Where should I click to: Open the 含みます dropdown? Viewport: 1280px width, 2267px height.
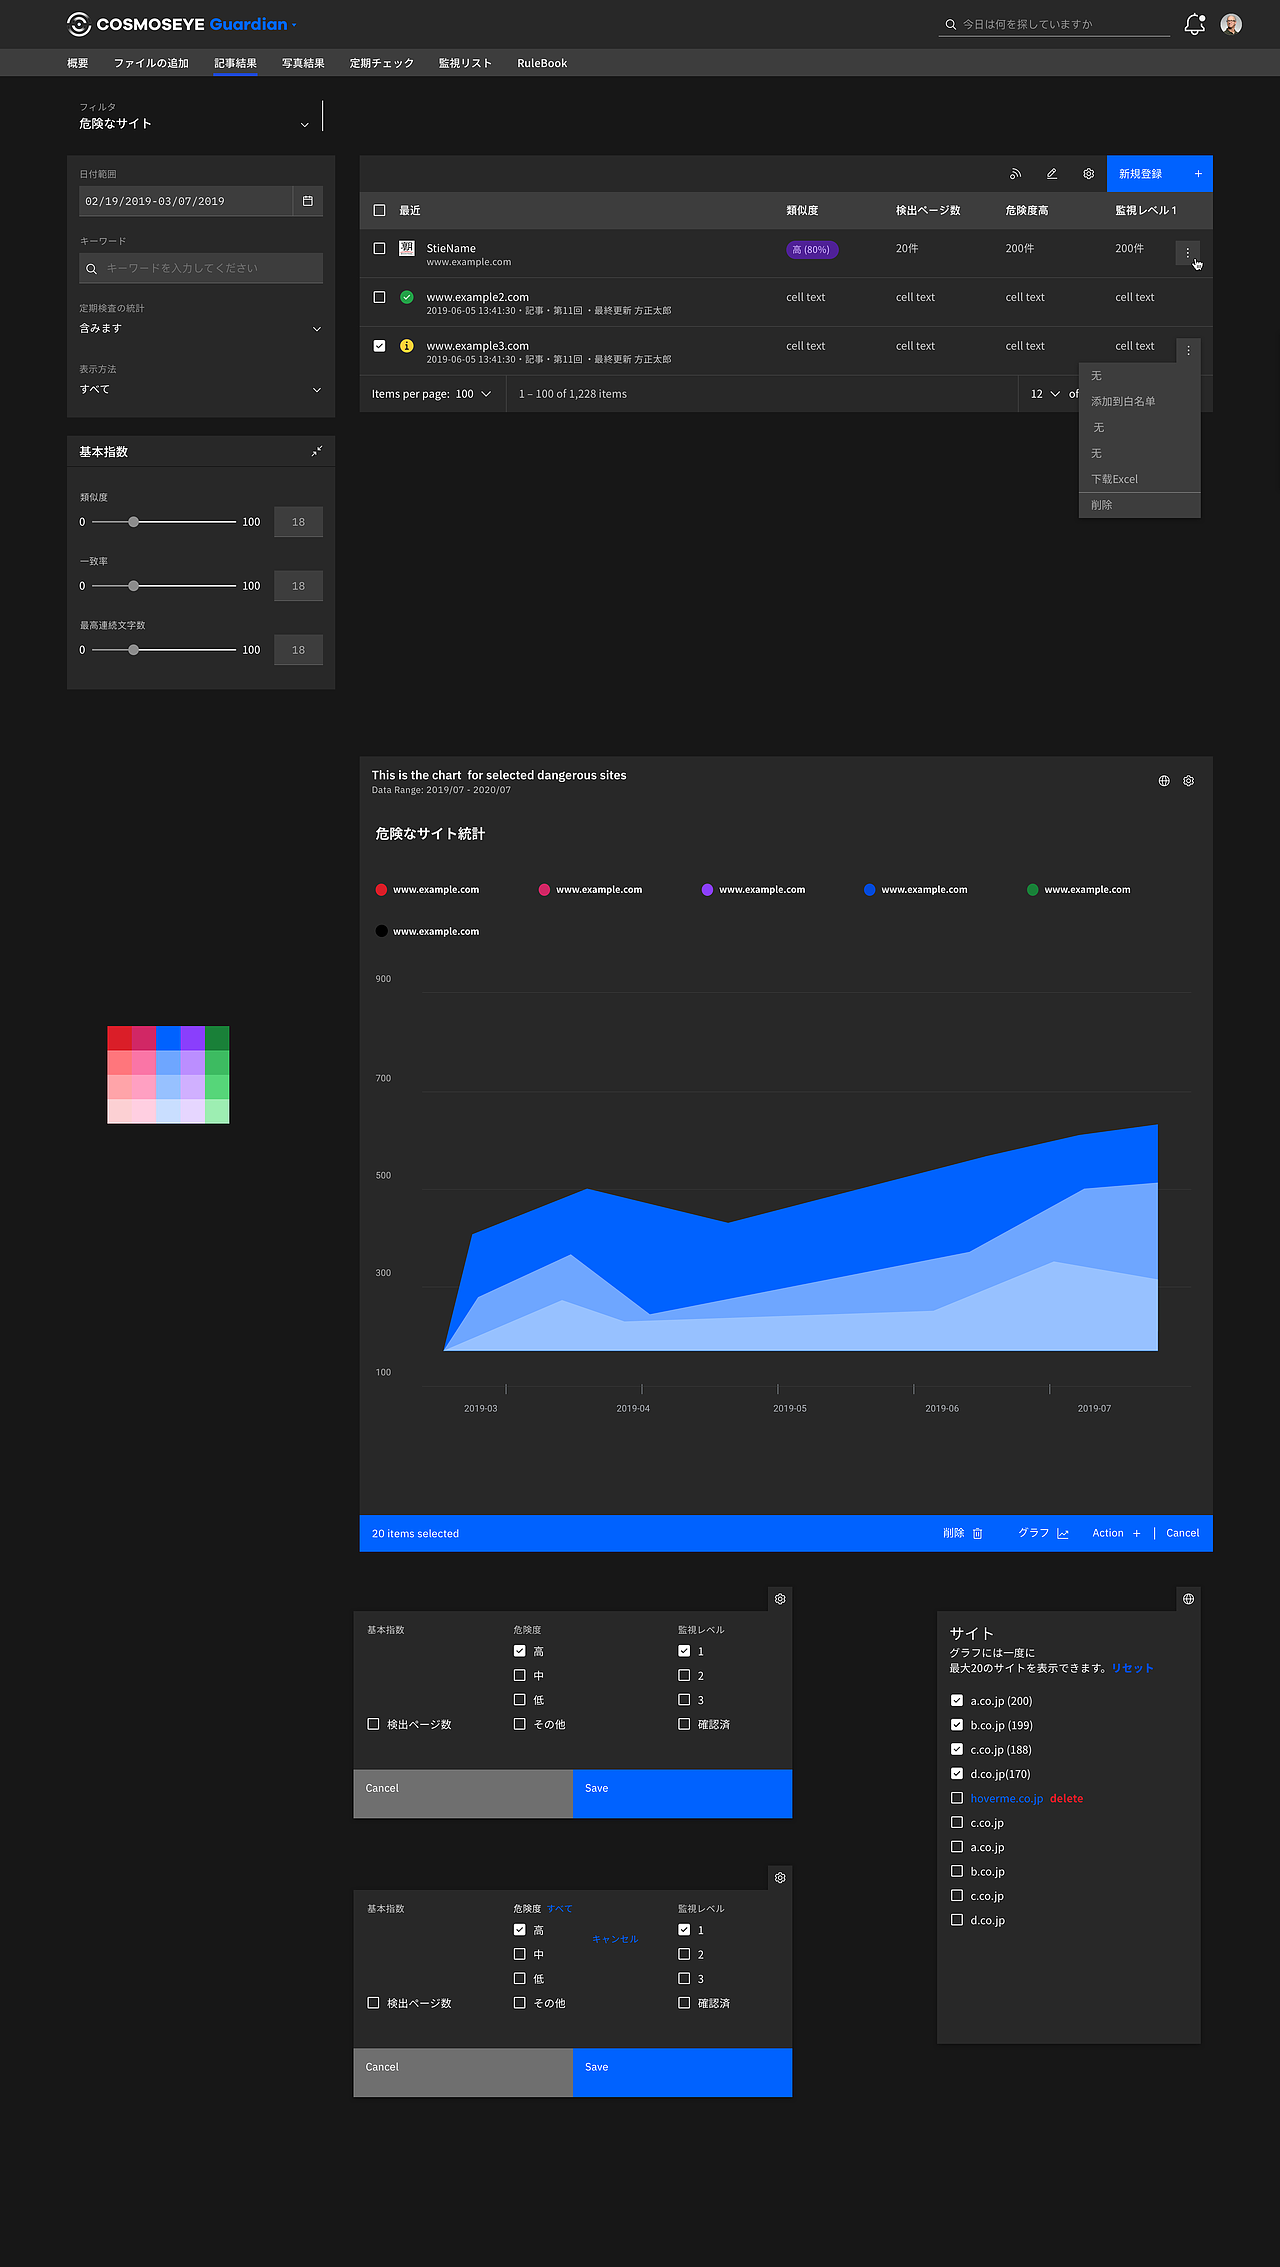(x=201, y=328)
